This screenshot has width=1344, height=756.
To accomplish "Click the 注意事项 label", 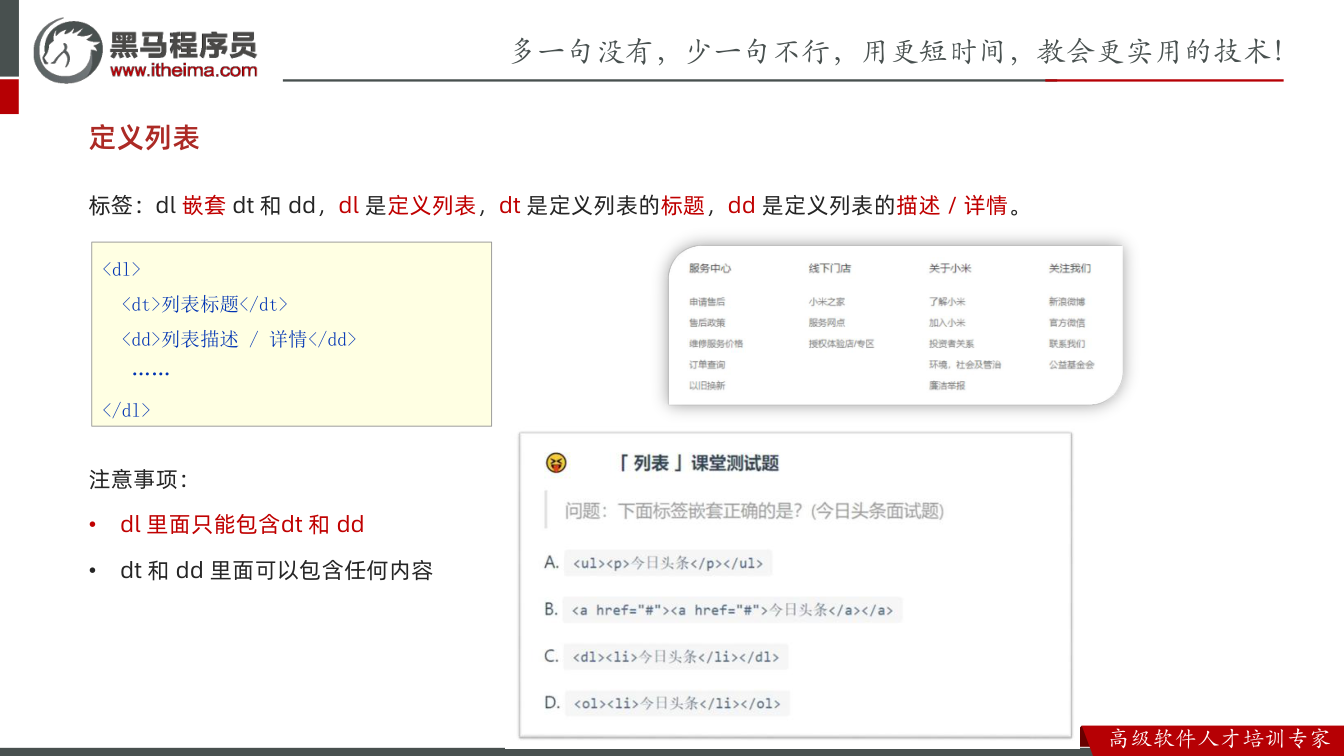I will [138, 479].
